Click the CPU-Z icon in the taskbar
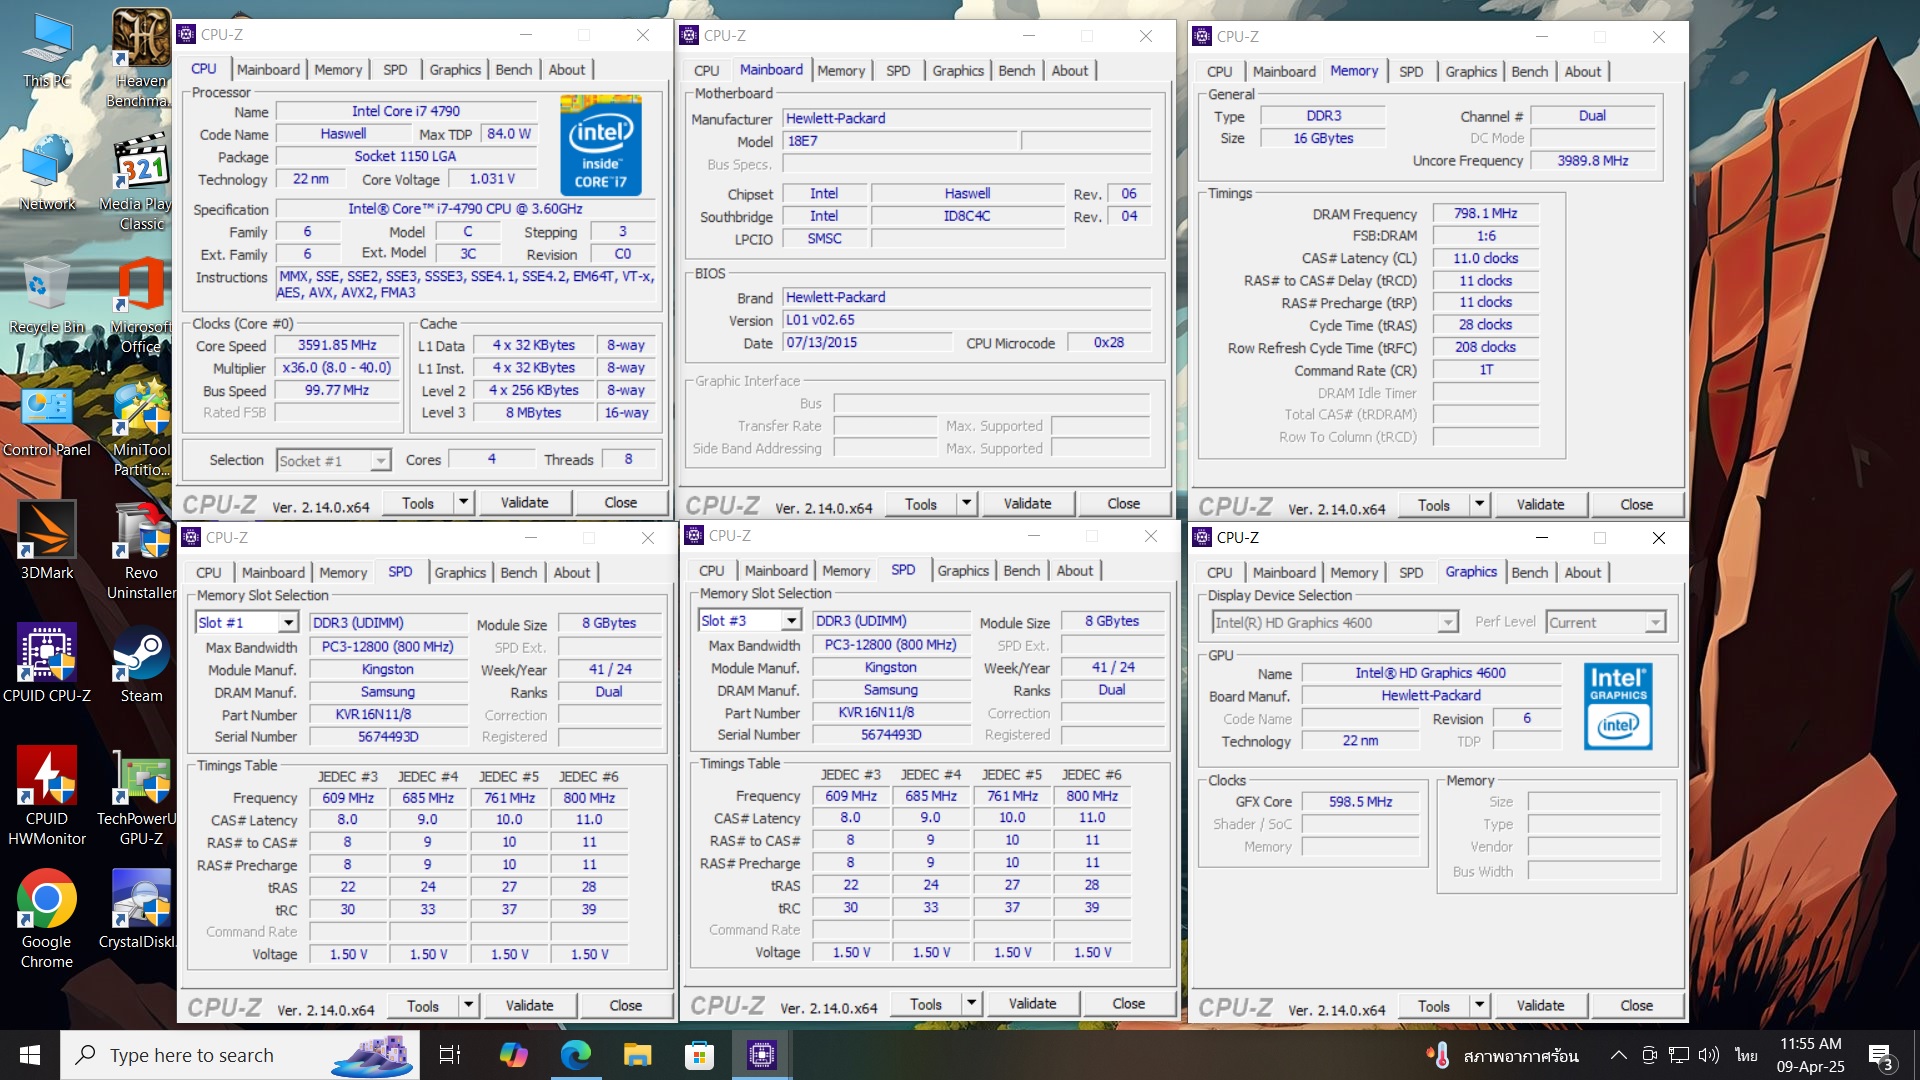This screenshot has width=1920, height=1080. coord(761,1054)
